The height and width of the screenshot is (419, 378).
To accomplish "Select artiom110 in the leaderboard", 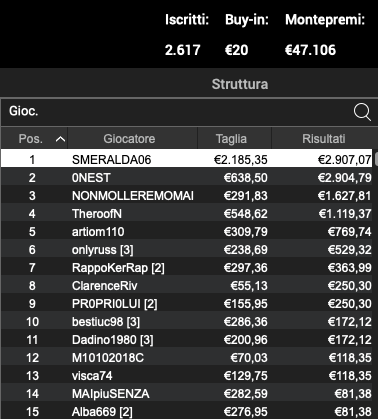I will 187,231.
